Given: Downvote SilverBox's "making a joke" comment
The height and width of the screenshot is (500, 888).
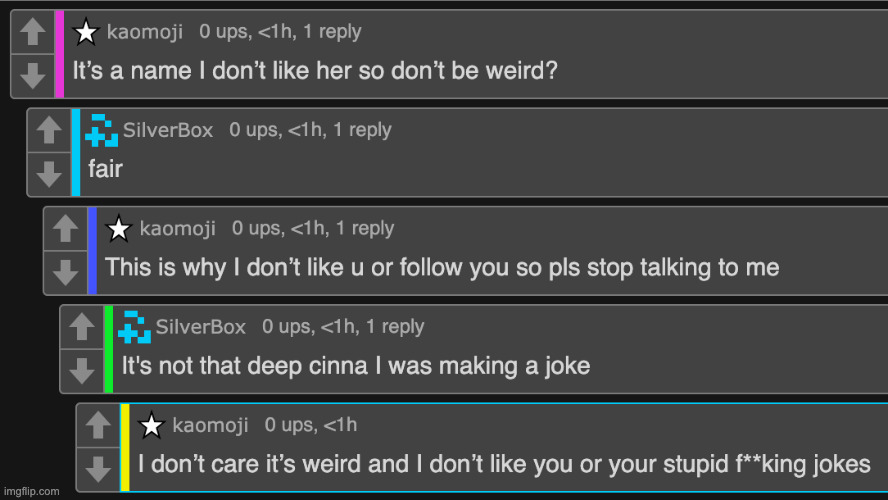Looking at the screenshot, I should pyautogui.click(x=81, y=369).
